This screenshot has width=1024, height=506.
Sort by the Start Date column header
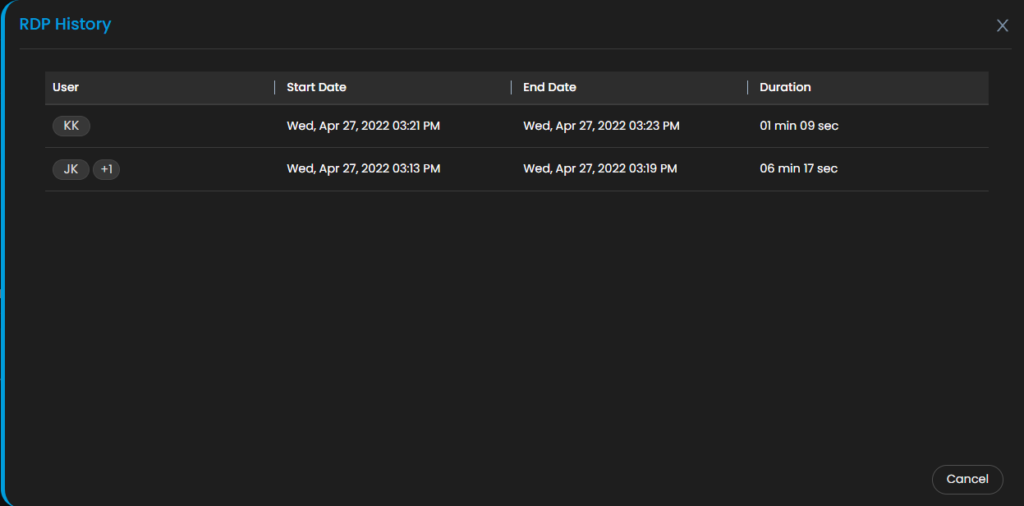point(316,87)
